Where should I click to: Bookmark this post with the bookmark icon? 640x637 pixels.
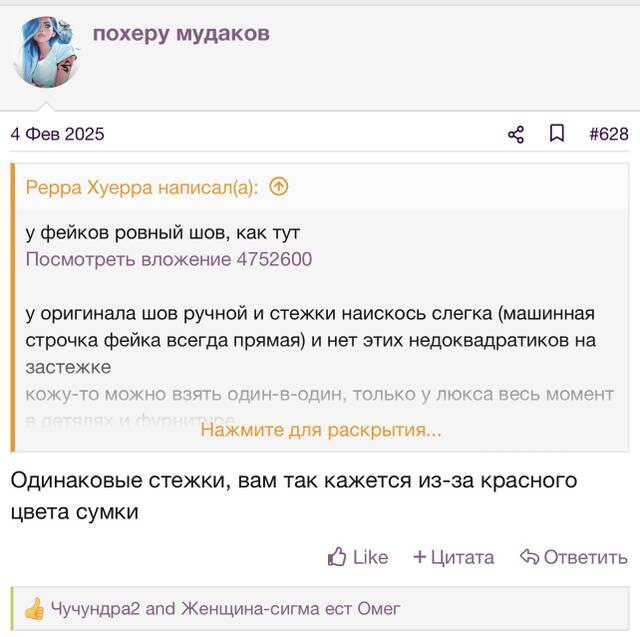pyautogui.click(x=557, y=133)
